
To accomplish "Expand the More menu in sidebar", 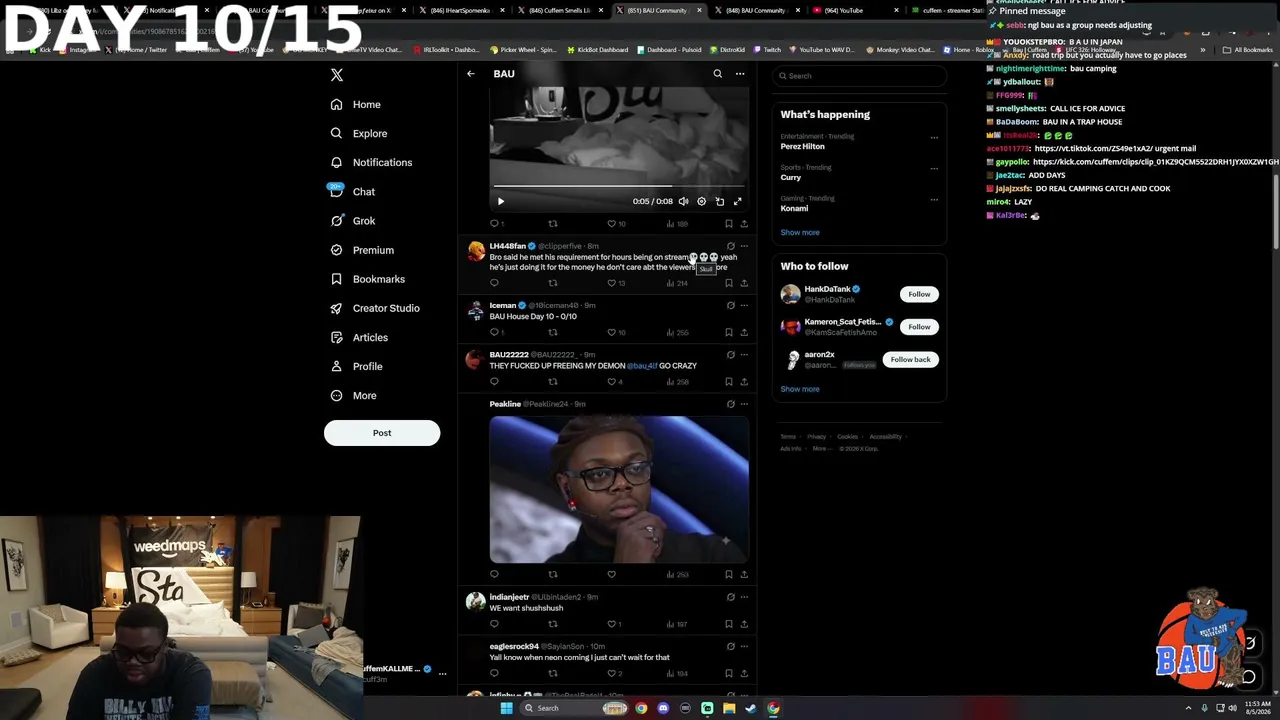I will click(353, 395).
